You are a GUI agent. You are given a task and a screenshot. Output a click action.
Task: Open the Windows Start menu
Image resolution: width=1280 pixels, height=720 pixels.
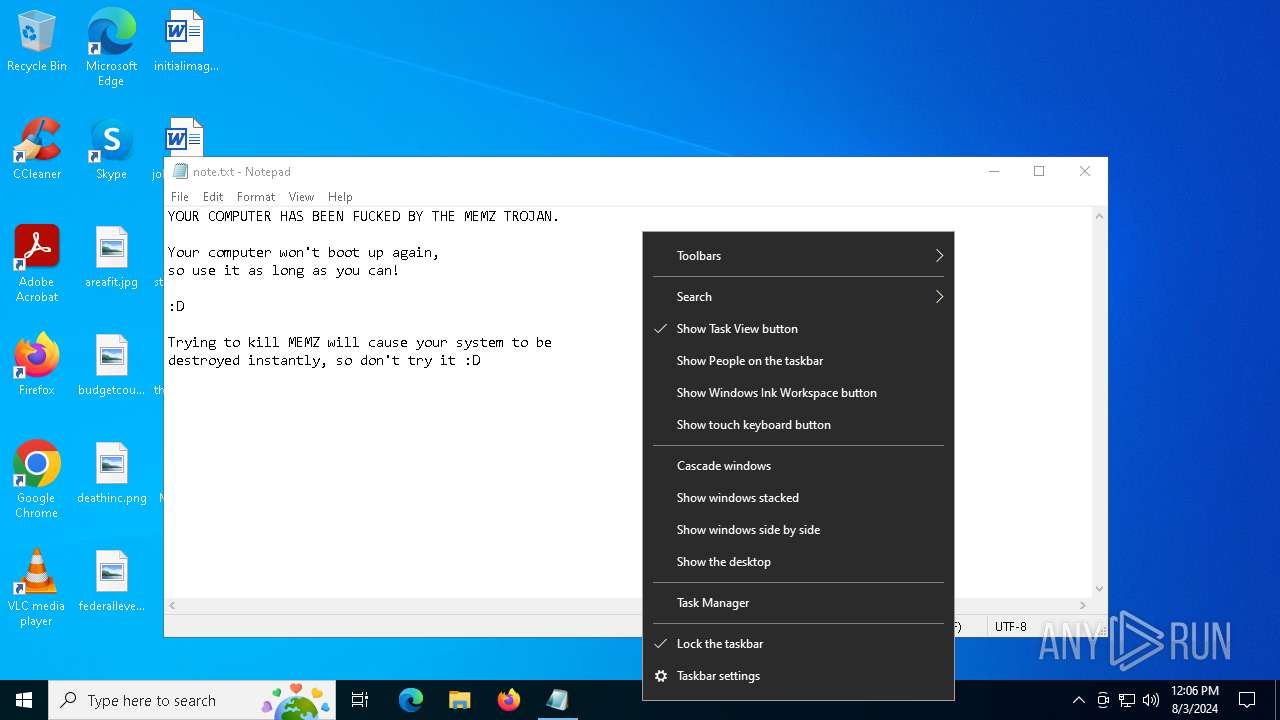(x=24, y=700)
